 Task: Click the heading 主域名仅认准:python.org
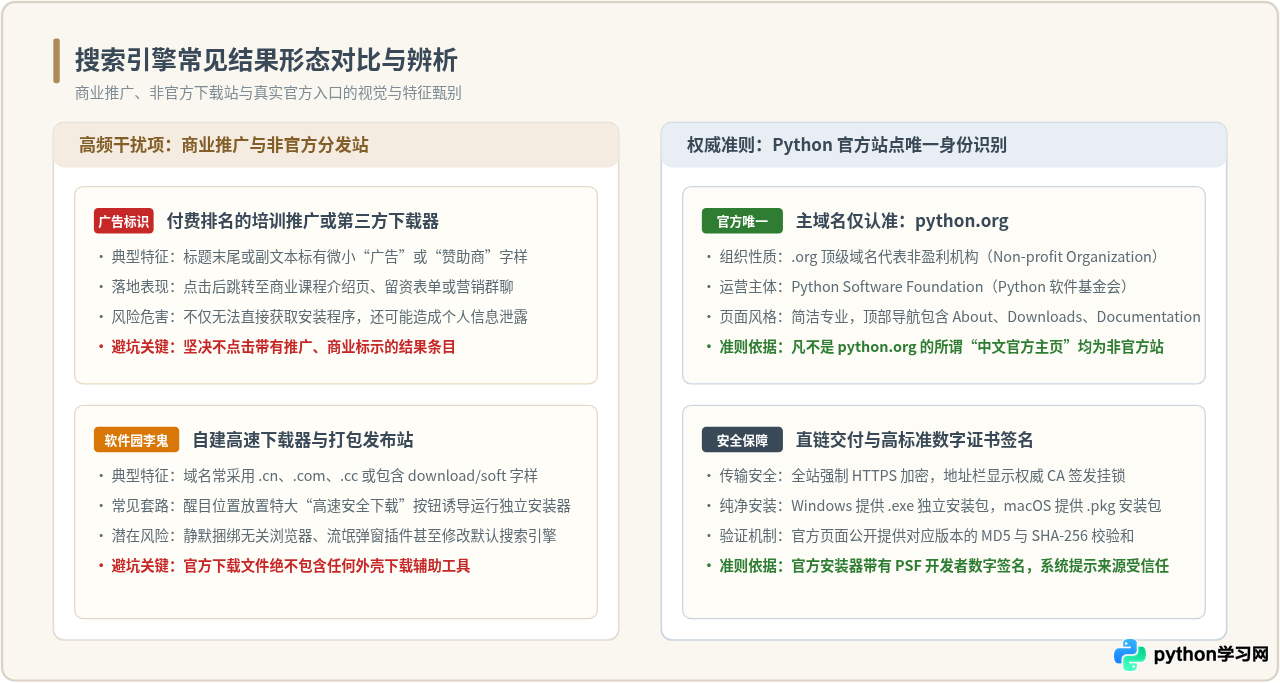coord(902,221)
